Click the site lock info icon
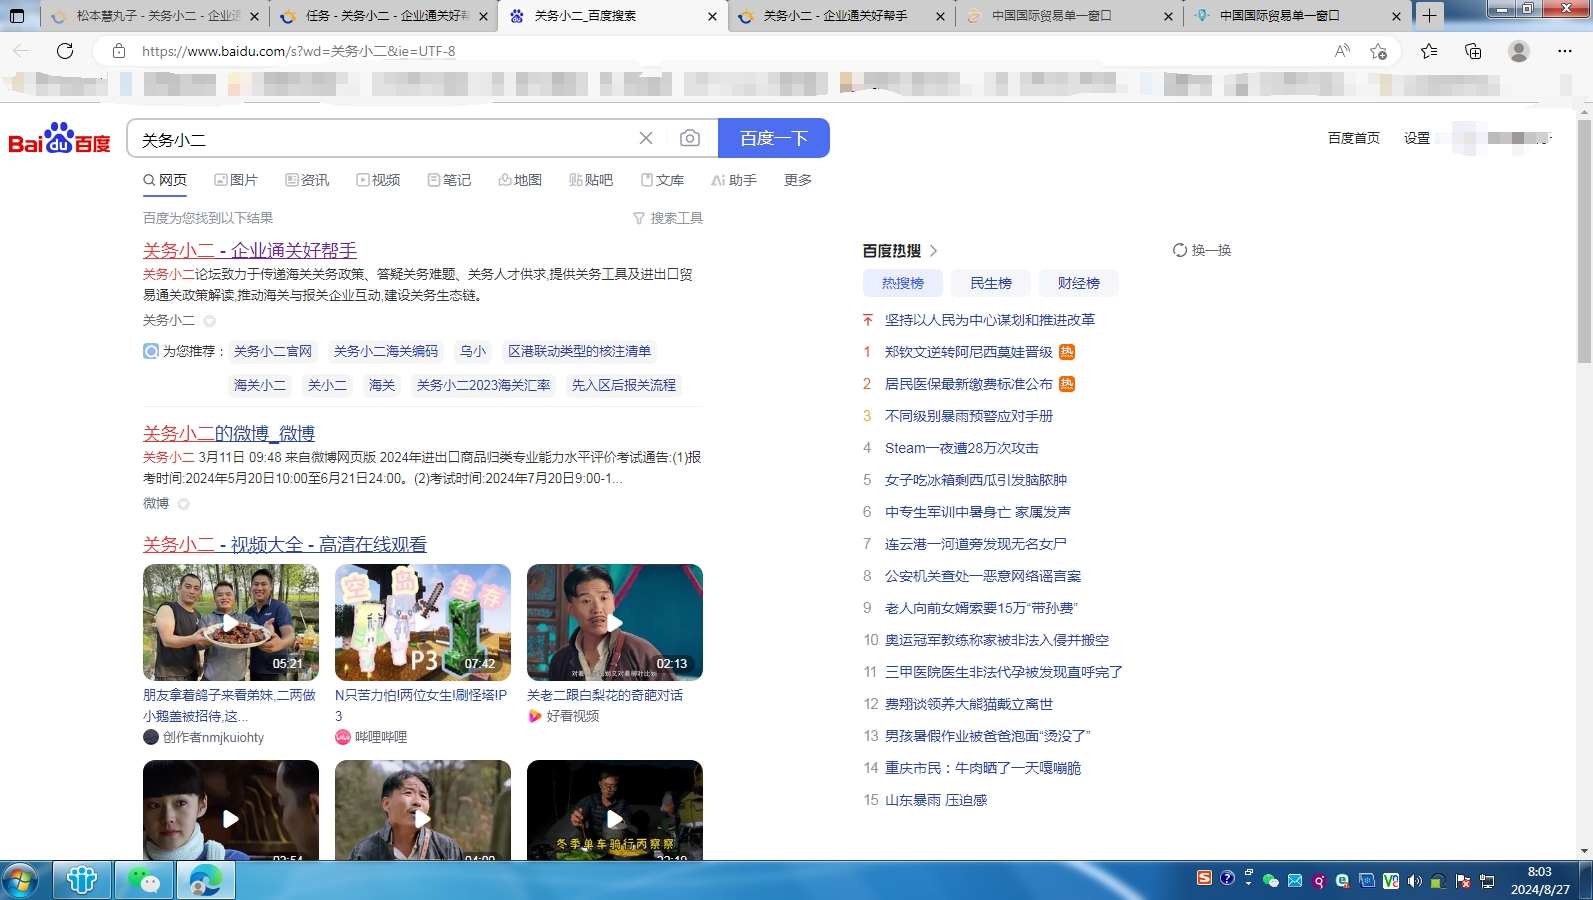Image resolution: width=1593 pixels, height=900 pixels. pos(119,51)
